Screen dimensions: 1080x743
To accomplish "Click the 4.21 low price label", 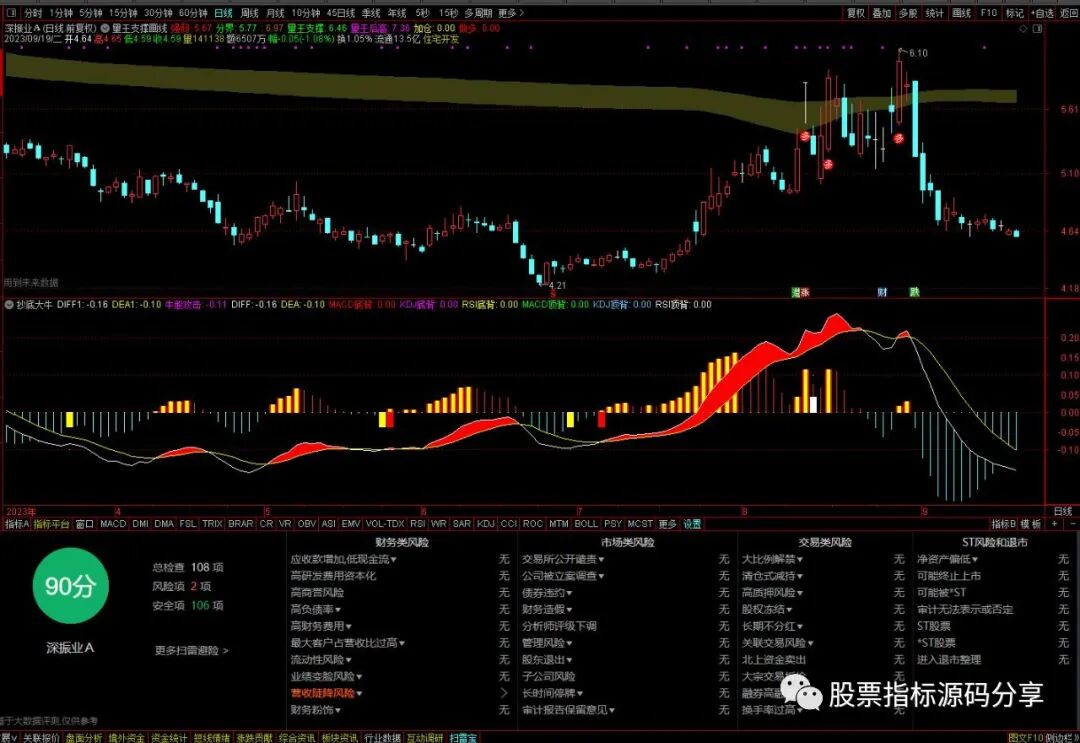I will pos(557,285).
